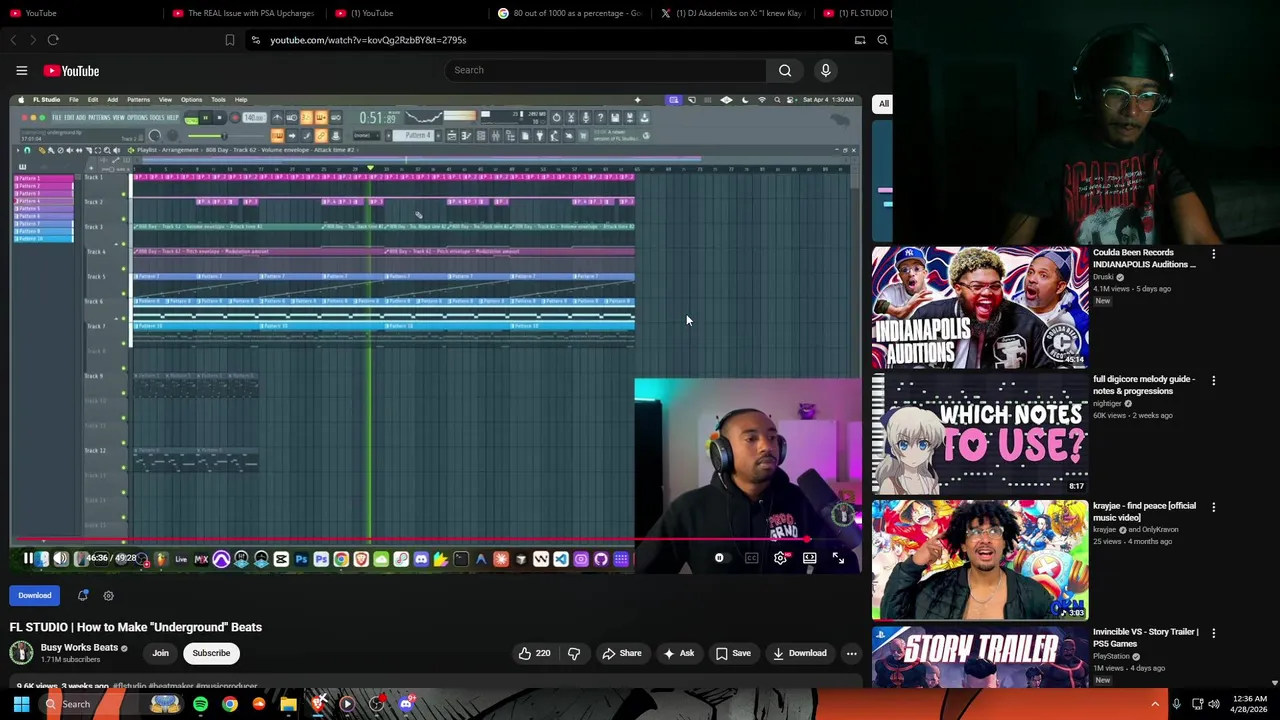Switch to the FL STUDIO tab
The width and height of the screenshot is (1280, 720).
coord(856,13)
